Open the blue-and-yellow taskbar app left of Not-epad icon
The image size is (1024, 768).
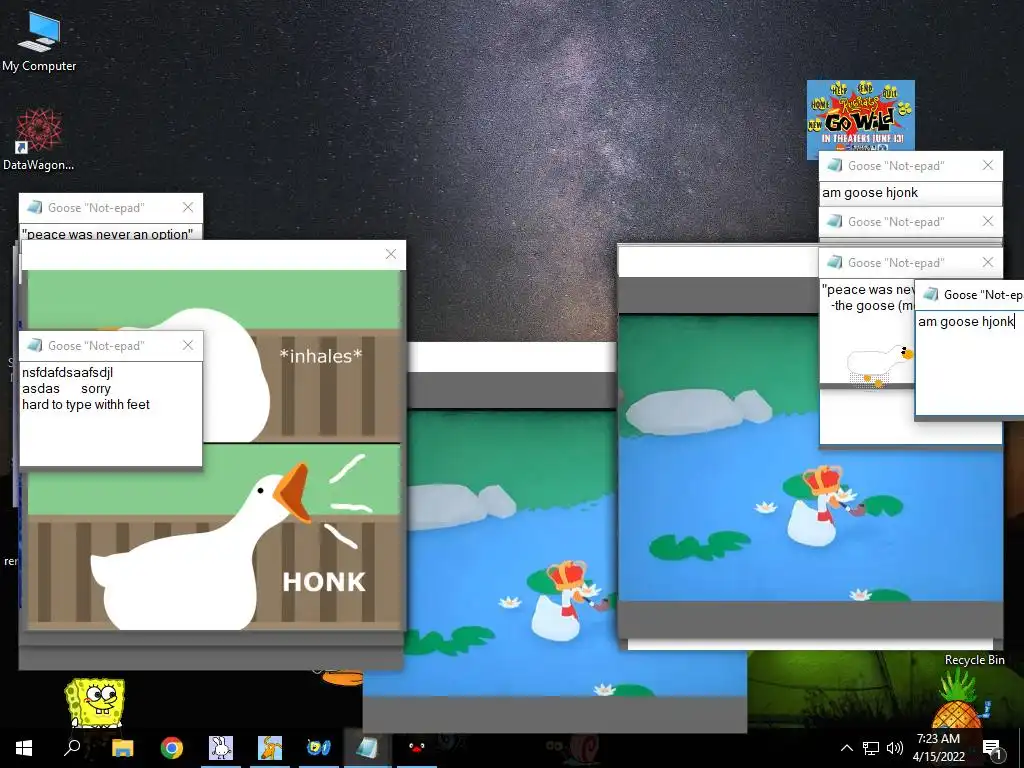point(319,748)
